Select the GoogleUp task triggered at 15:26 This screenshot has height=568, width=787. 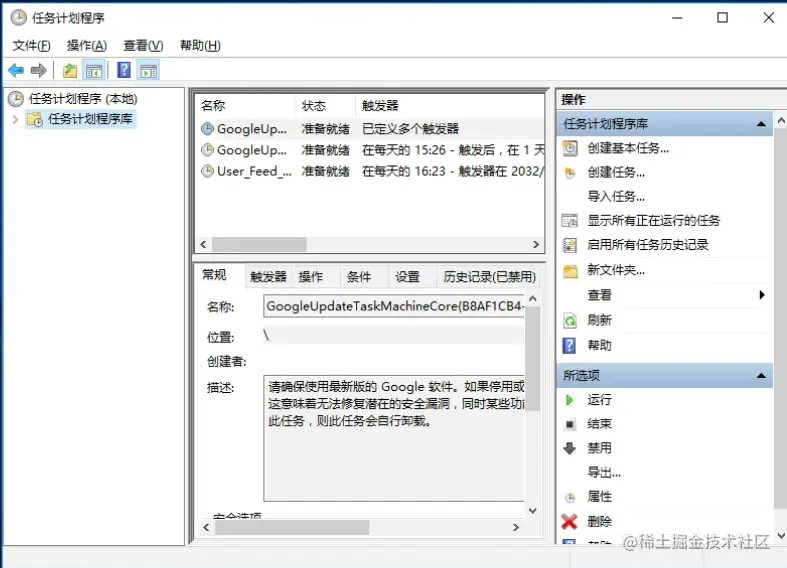370,150
